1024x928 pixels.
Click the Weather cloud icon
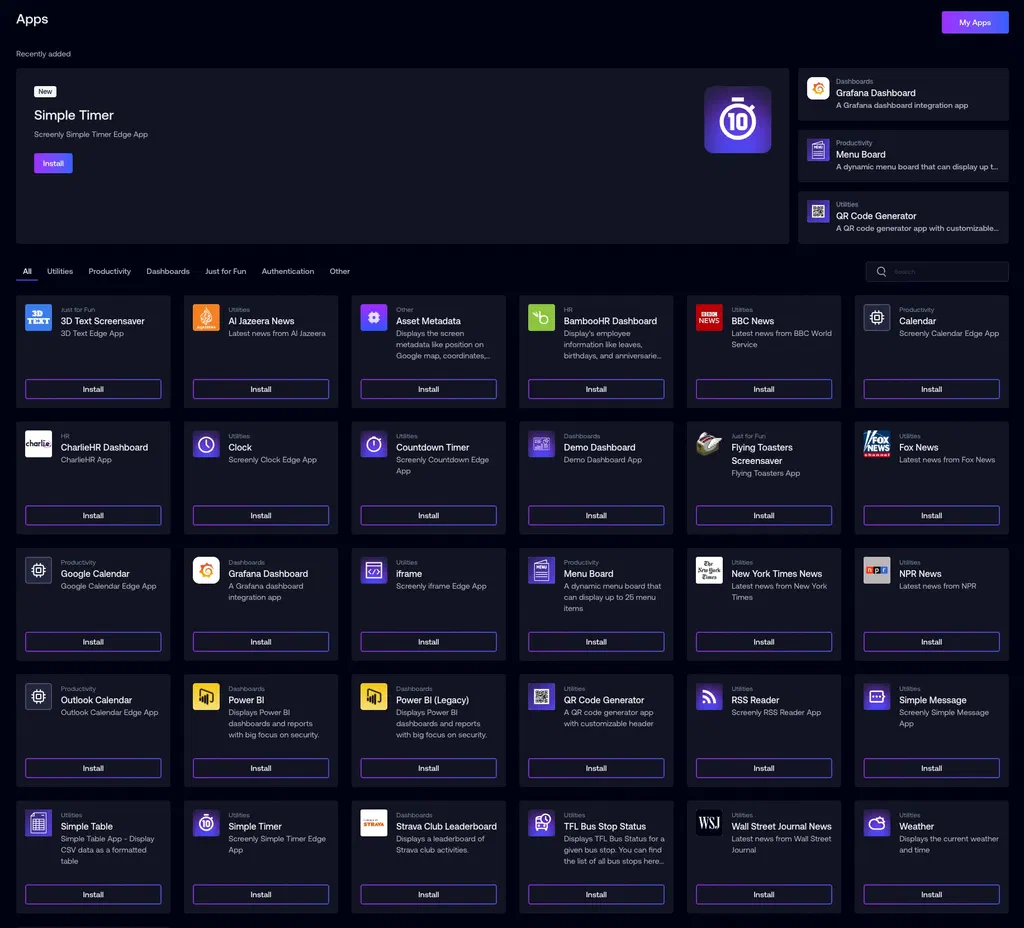coord(876,823)
